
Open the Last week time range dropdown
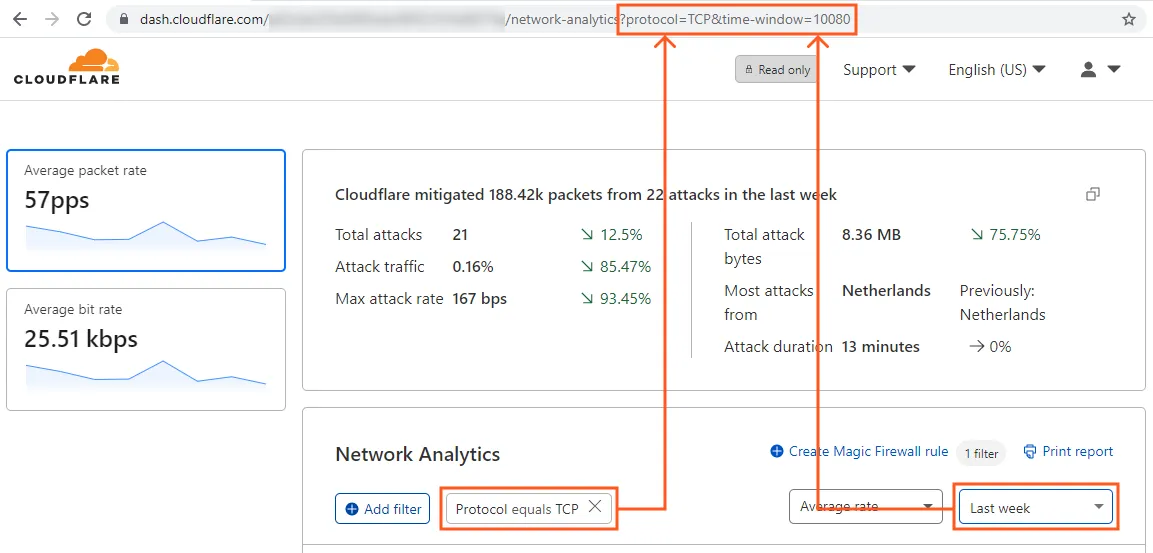[1034, 507]
